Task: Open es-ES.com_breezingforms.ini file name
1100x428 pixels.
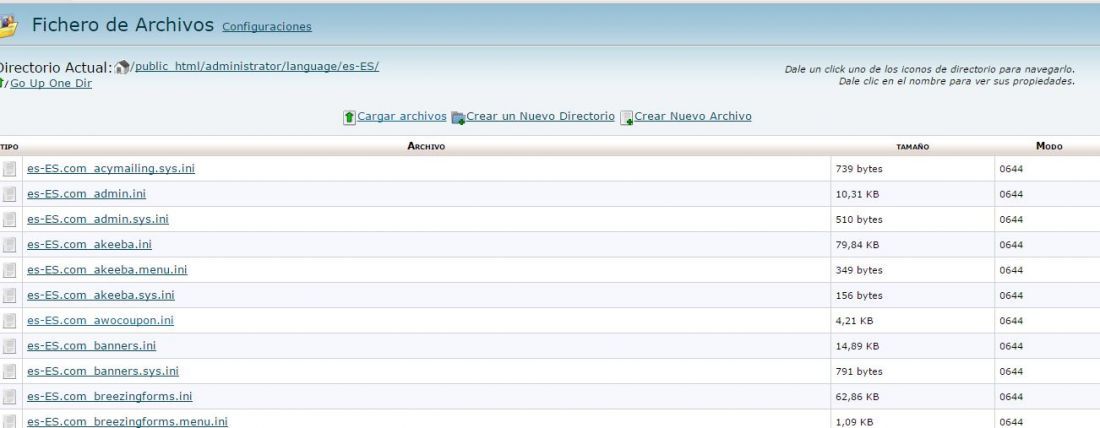Action: click(x=109, y=396)
